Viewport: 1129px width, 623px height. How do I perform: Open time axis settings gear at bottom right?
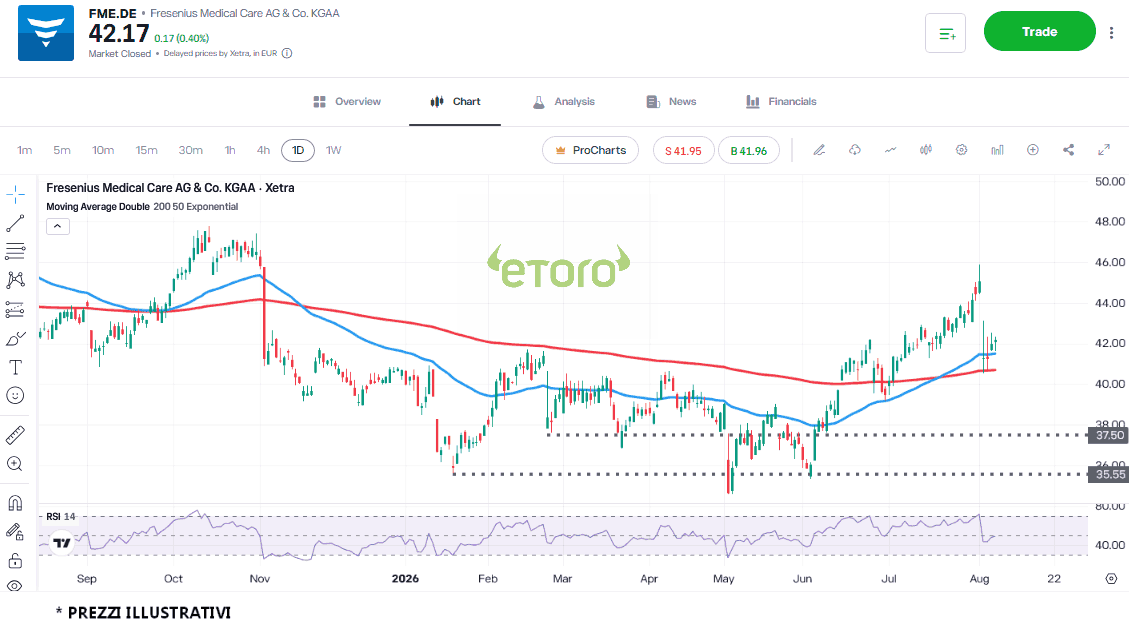tap(1111, 578)
